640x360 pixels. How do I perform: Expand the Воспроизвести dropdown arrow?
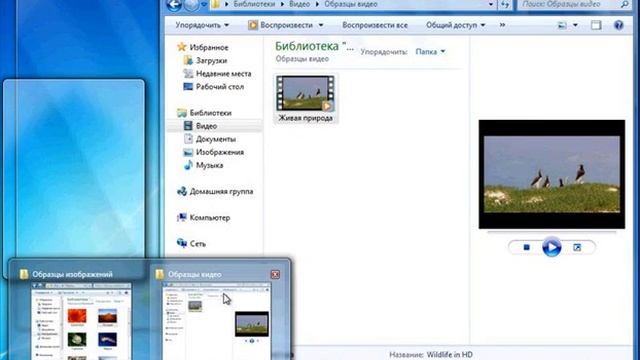(321, 25)
